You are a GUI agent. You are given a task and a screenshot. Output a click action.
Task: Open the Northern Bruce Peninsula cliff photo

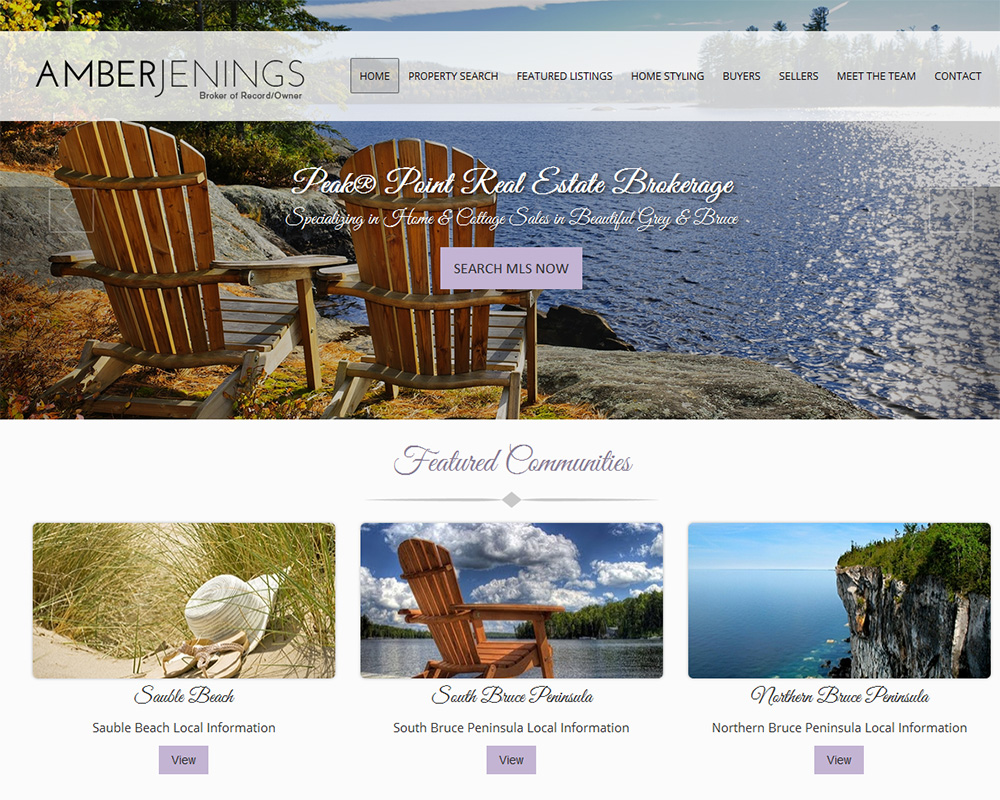(x=839, y=600)
